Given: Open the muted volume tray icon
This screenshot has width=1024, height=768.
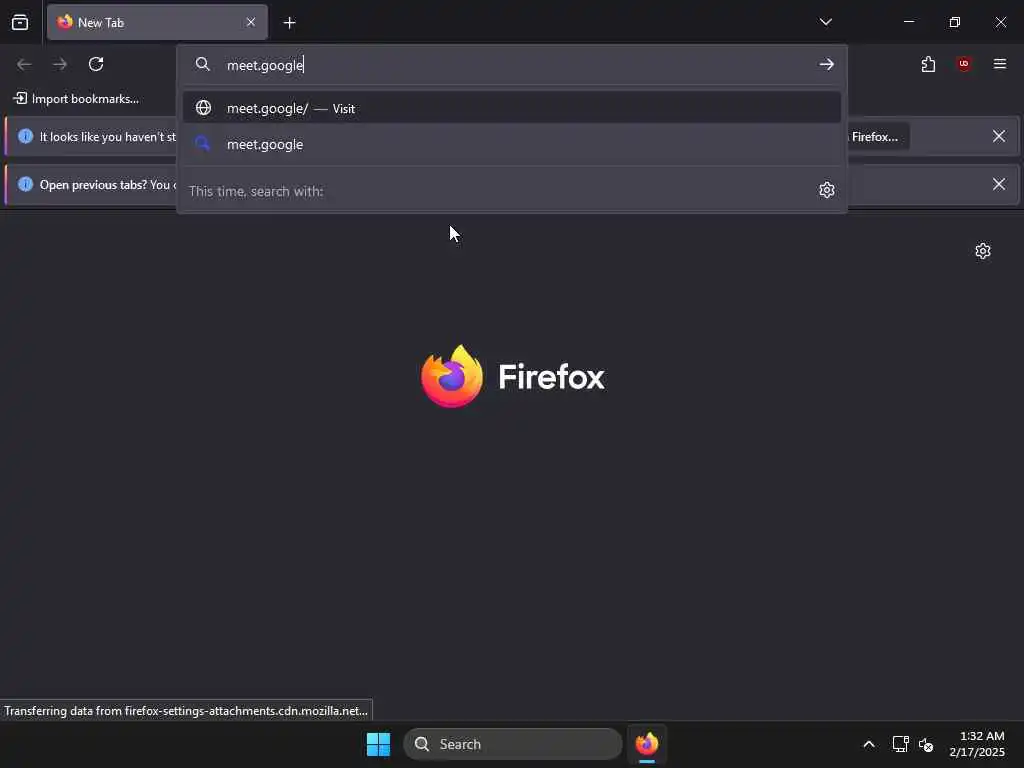Looking at the screenshot, I should [926, 744].
